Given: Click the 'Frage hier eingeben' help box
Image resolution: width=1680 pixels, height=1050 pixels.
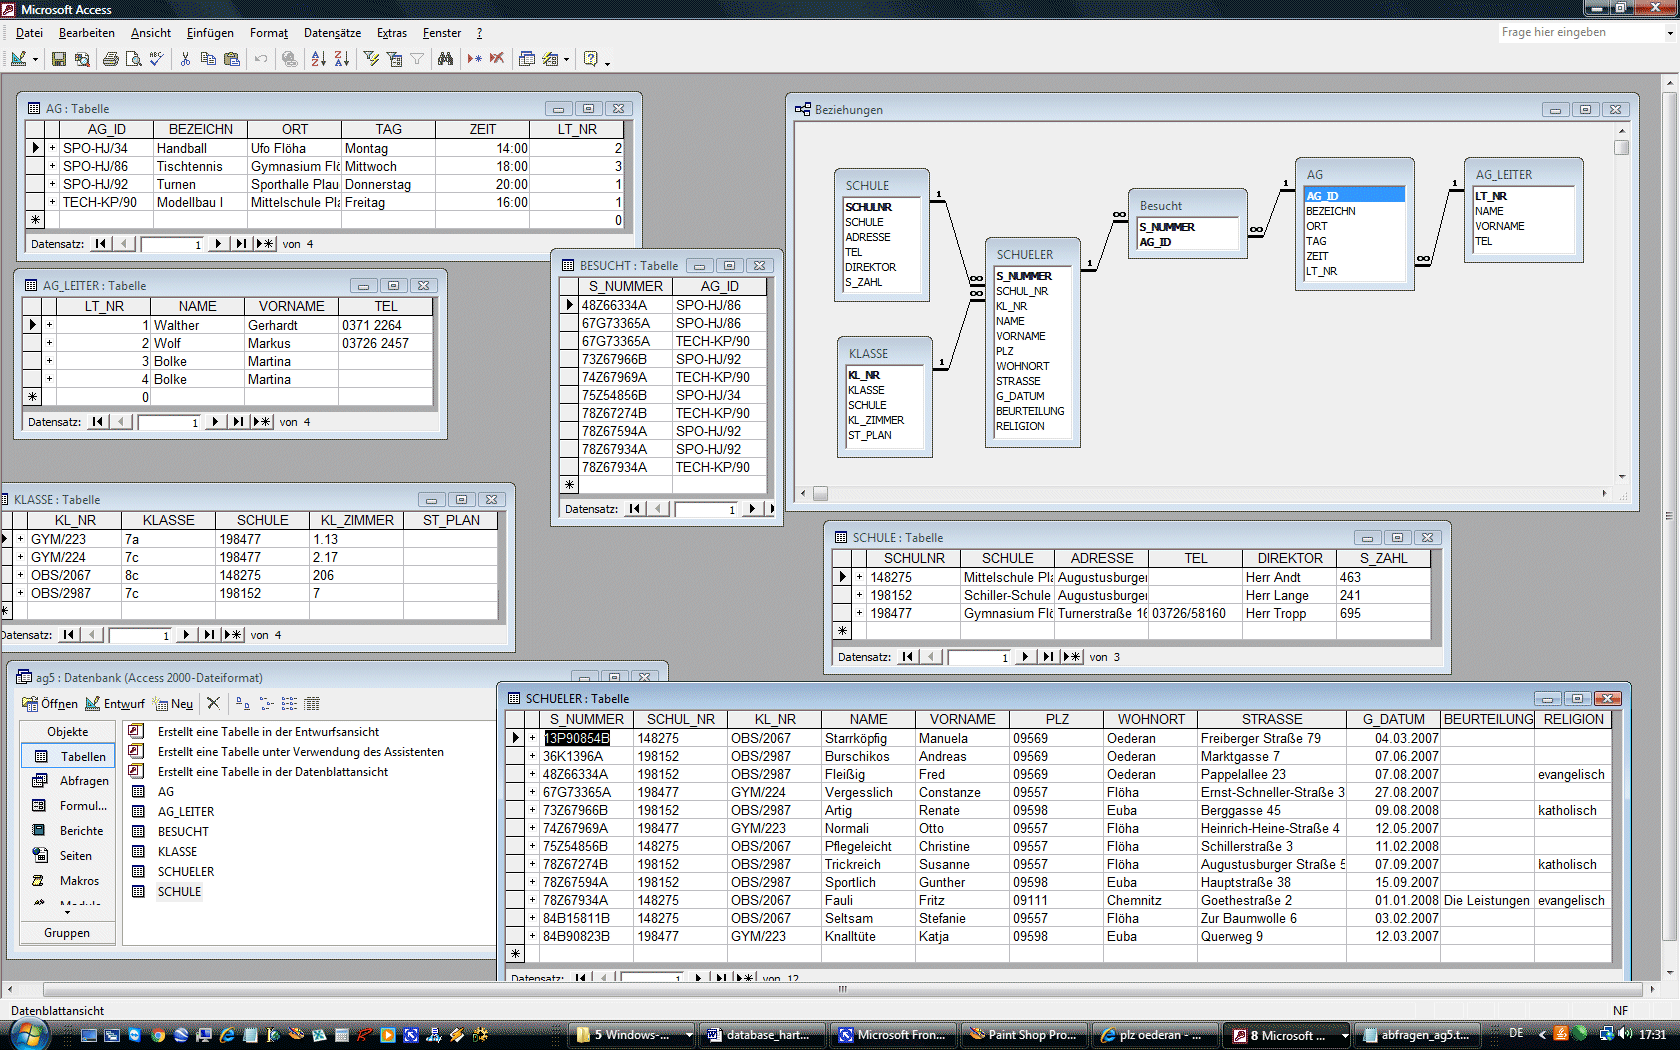Looking at the screenshot, I should (1580, 33).
